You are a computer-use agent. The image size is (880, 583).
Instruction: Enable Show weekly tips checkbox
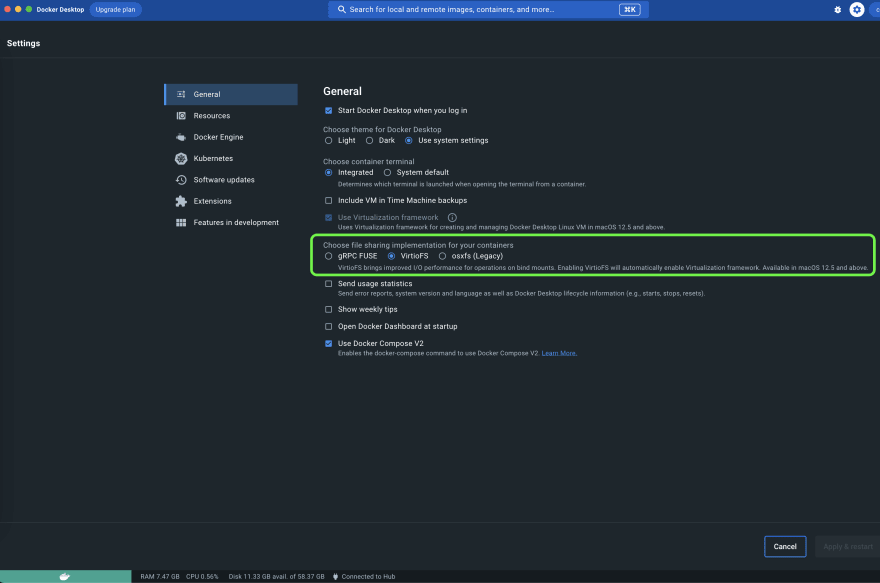328,309
